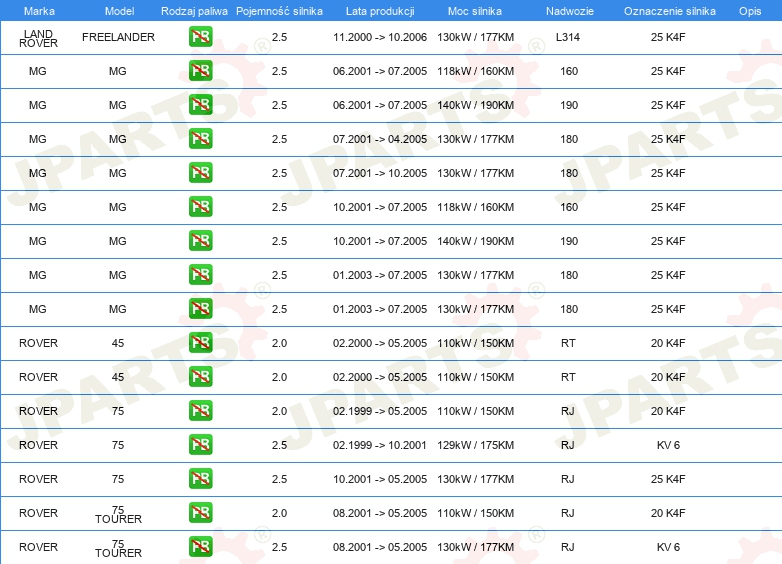Click the Opis column header

pos(750,11)
